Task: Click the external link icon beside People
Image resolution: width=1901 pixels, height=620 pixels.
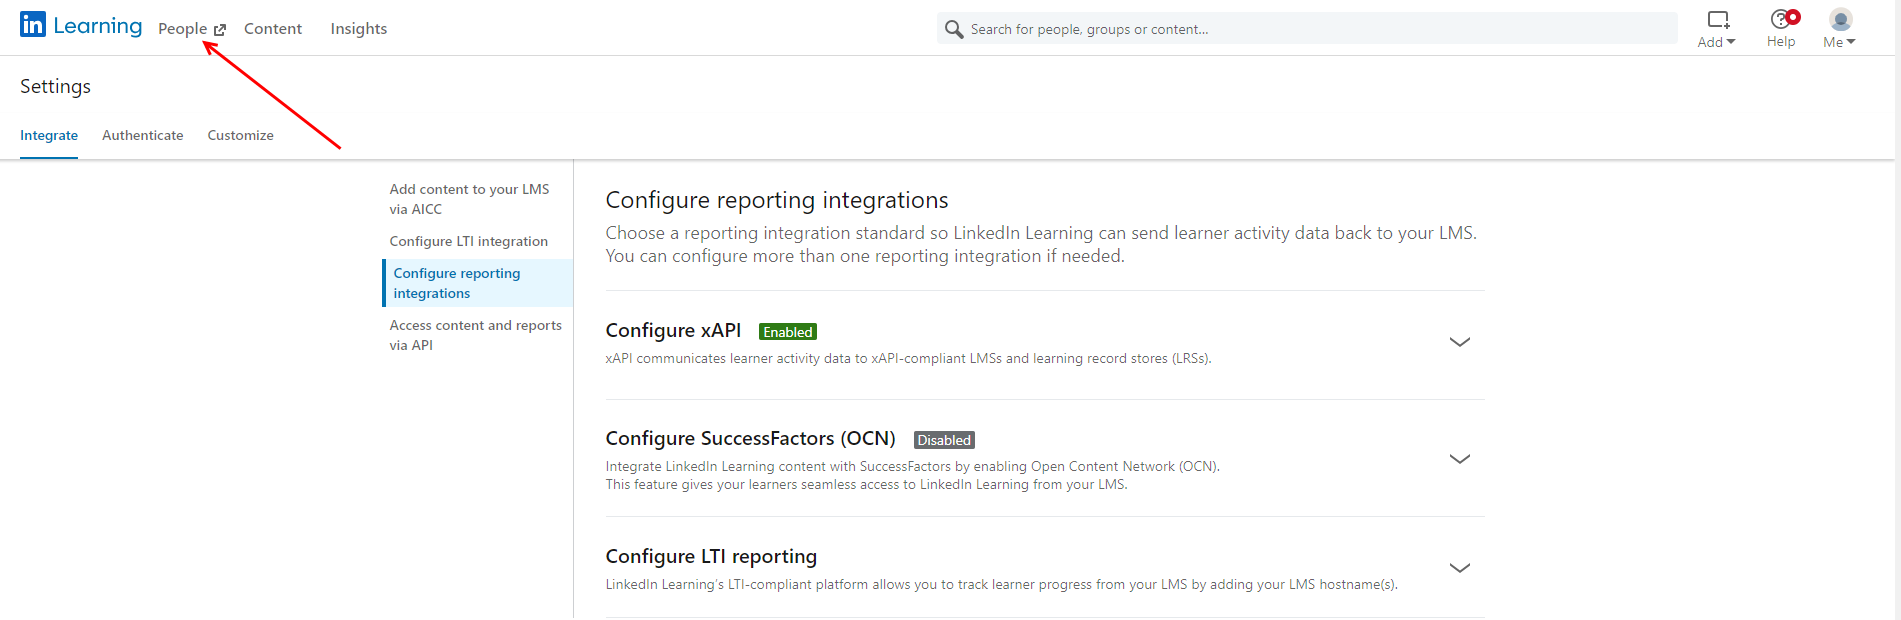Action: pyautogui.click(x=220, y=30)
